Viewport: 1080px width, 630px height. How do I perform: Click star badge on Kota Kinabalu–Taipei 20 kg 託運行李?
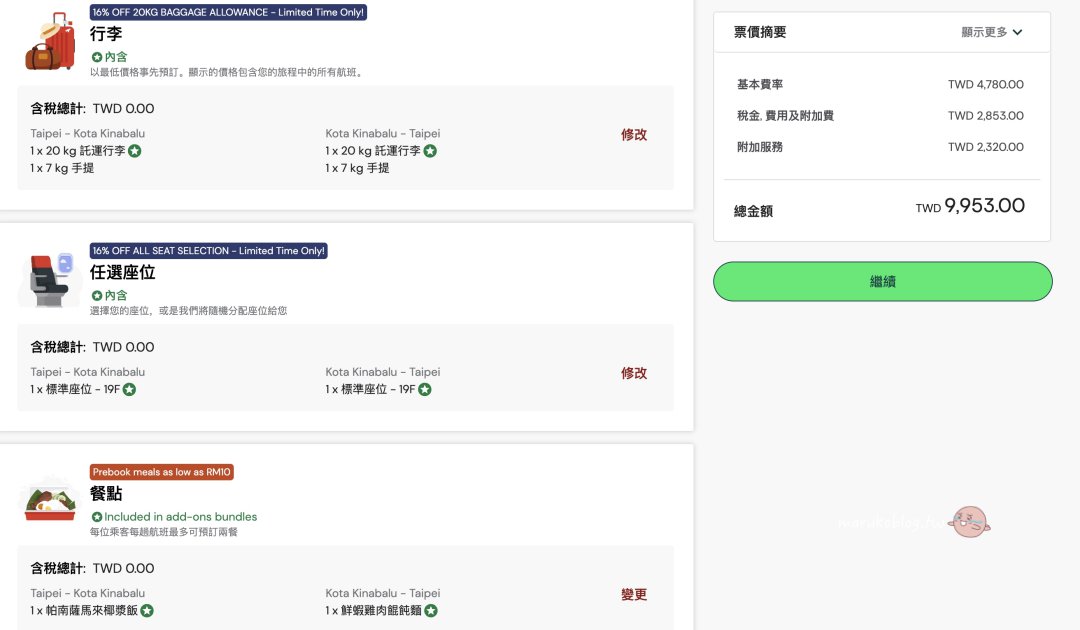[430, 151]
